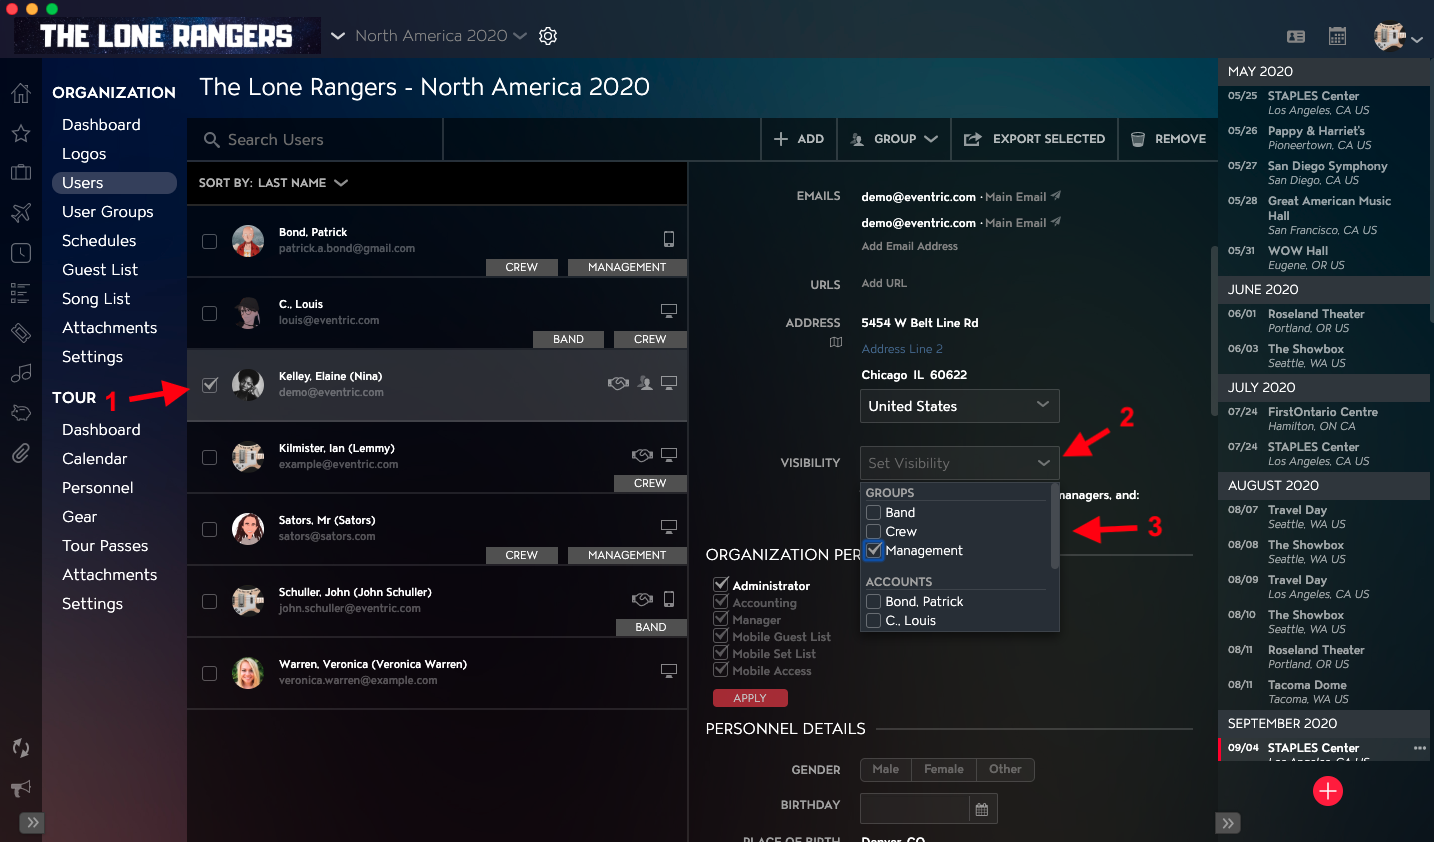Screen dimensions: 1434x842
Task: Click the visibility dropdown list scrollbar
Action: coord(1054,527)
